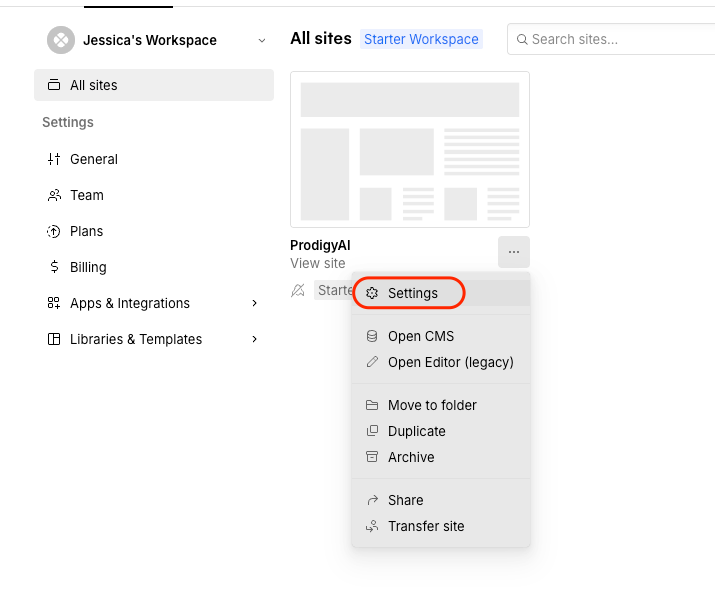The image size is (715, 589).
Task: Click the Transfer site icon
Action: tap(372, 526)
